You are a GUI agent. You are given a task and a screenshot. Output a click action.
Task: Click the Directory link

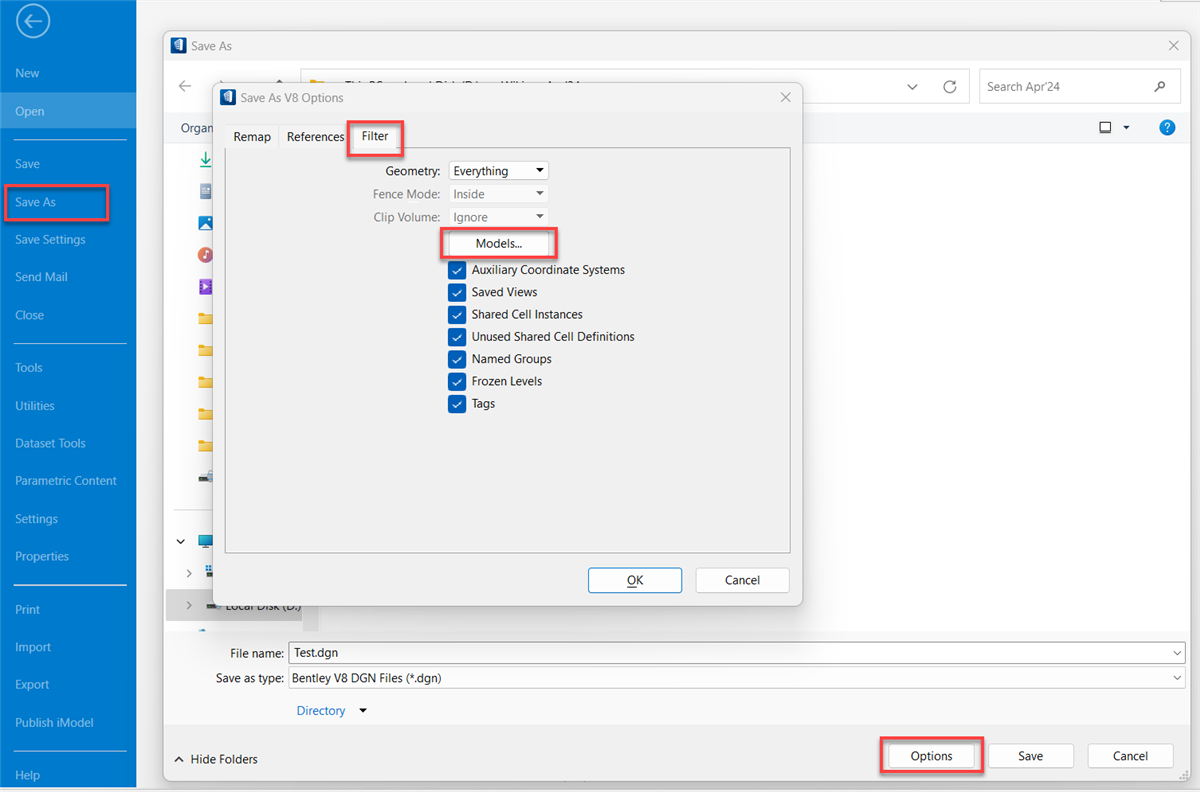(x=321, y=711)
